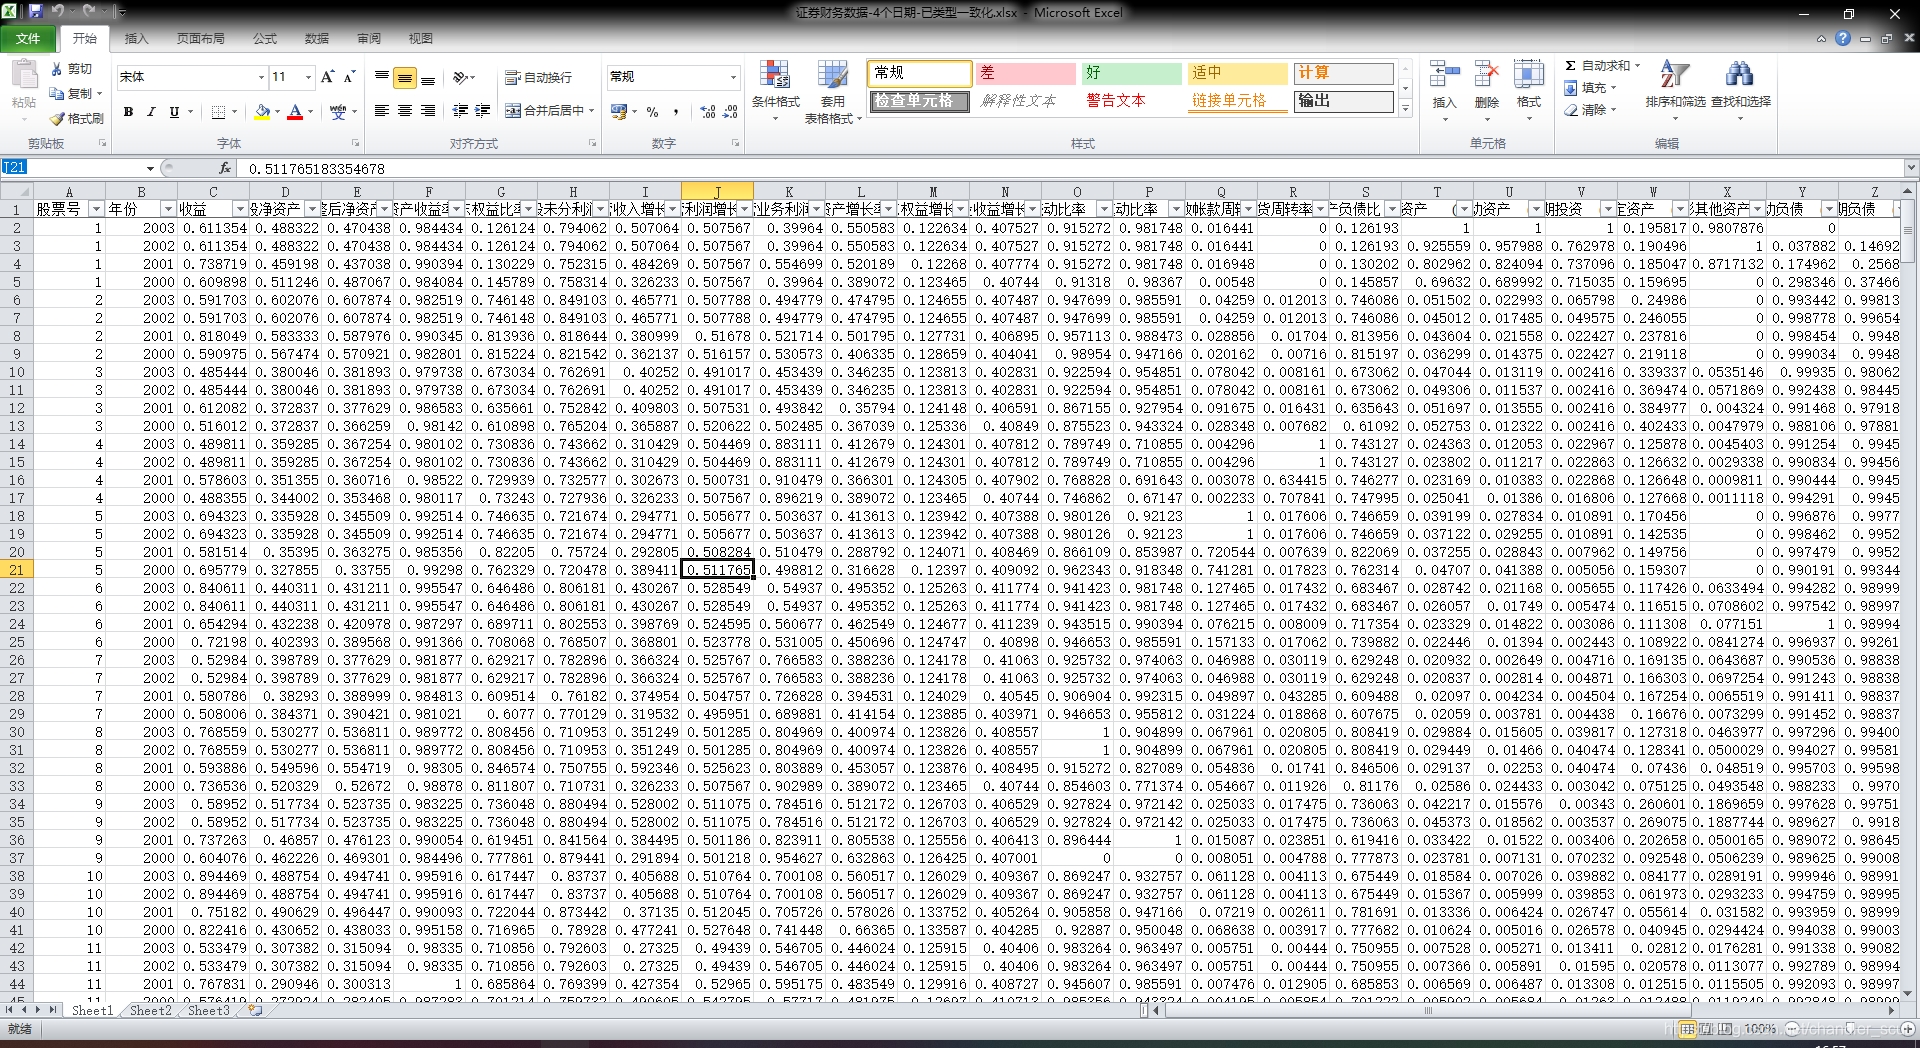Viewport: 1920px width, 1048px height.
Task: Toggle underline formatting
Action: click(x=174, y=112)
